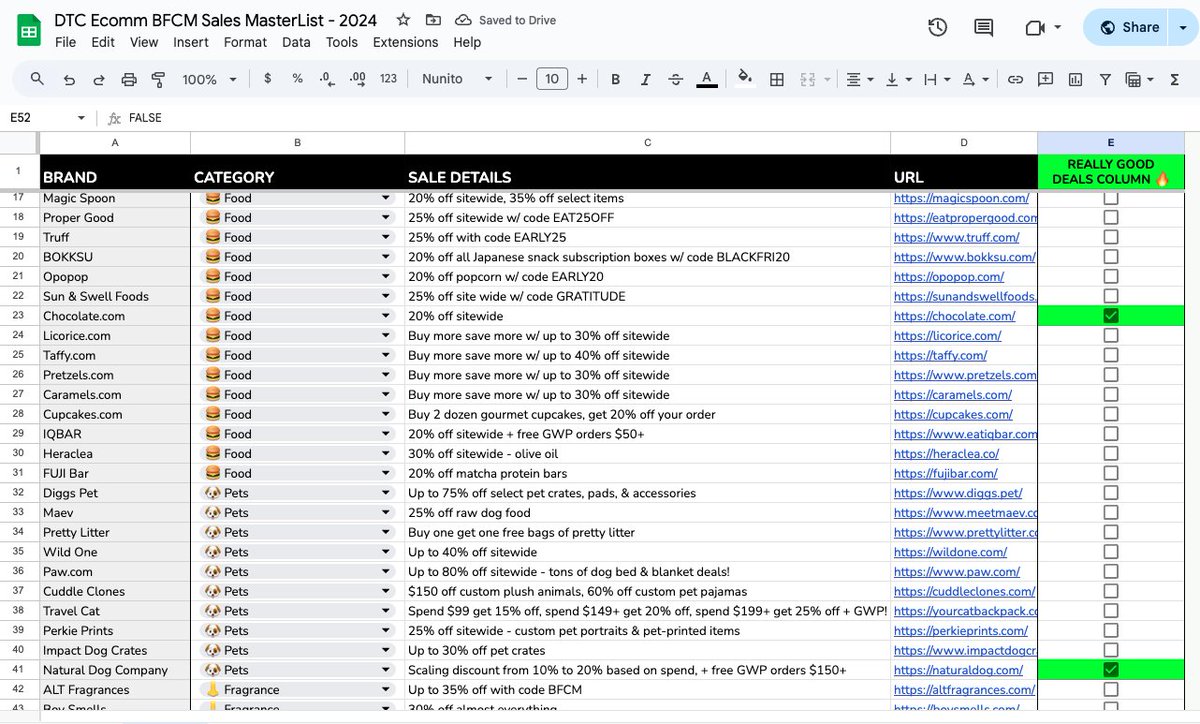Star the document title

[403, 20]
